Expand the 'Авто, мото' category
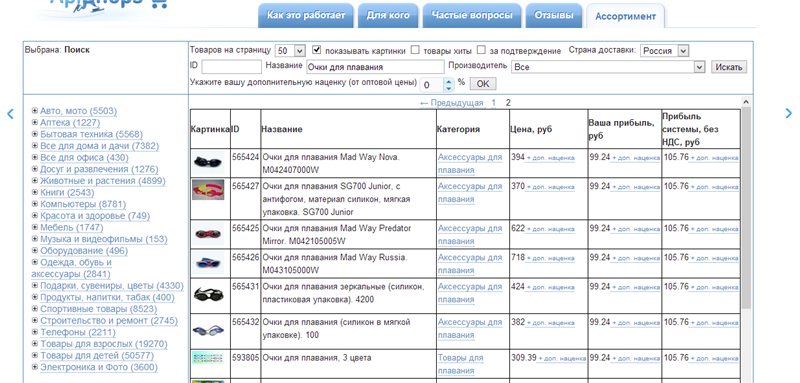Viewport: 800px width, 383px height. coord(35,110)
